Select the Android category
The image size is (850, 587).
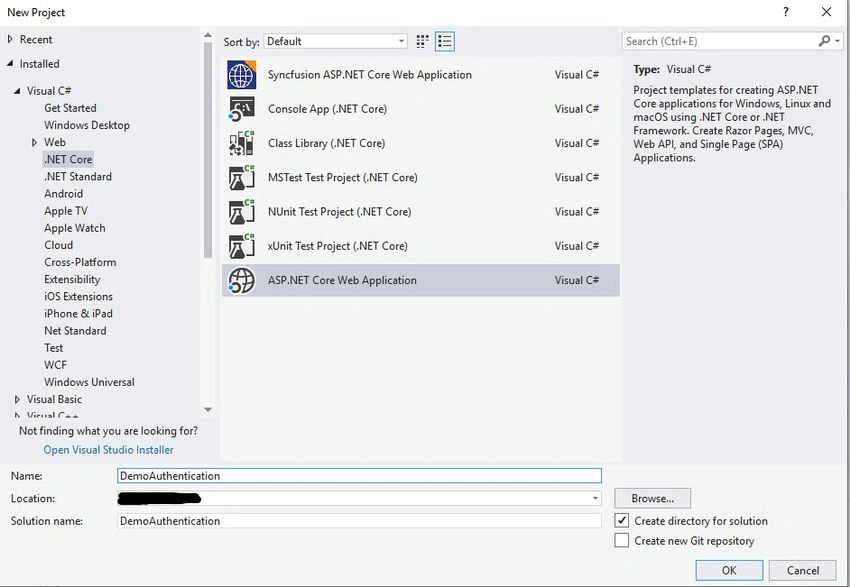coord(63,193)
